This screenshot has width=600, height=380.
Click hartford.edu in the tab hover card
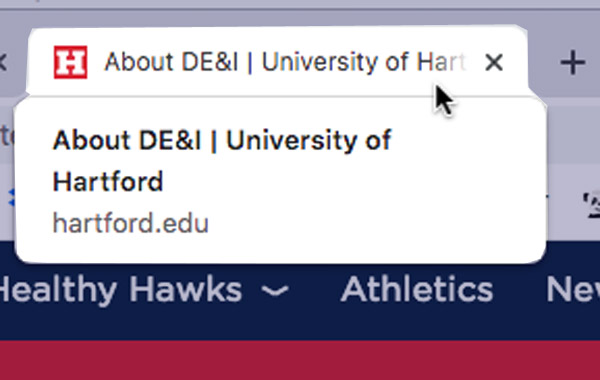pyautogui.click(x=130, y=223)
